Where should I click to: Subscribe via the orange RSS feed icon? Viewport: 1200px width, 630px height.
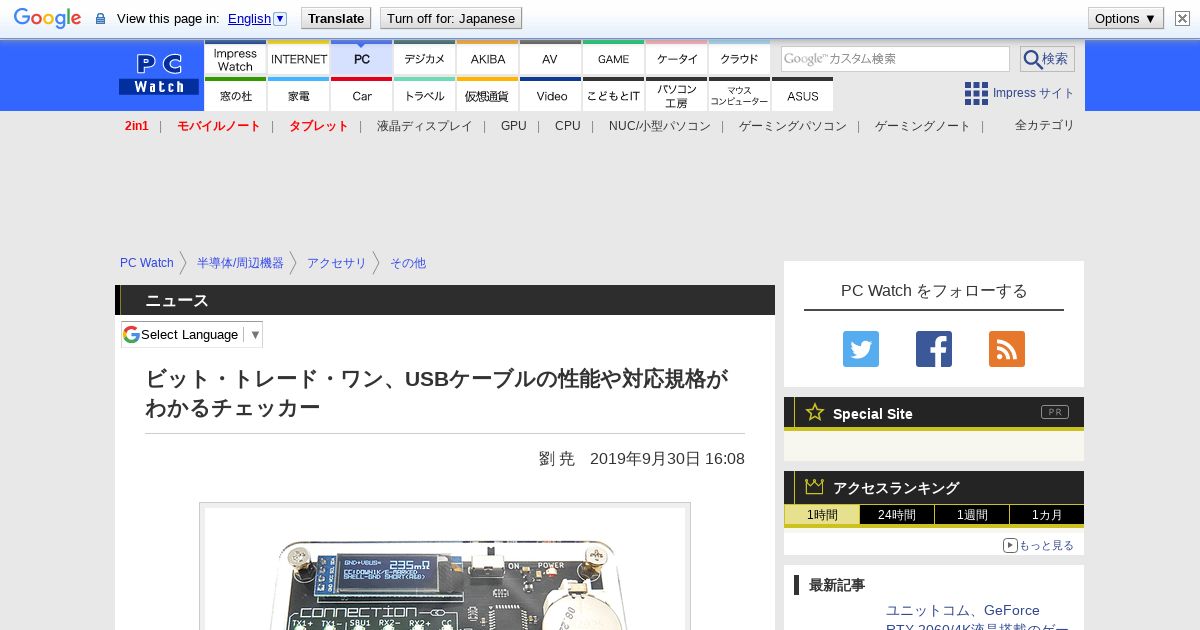point(1007,349)
